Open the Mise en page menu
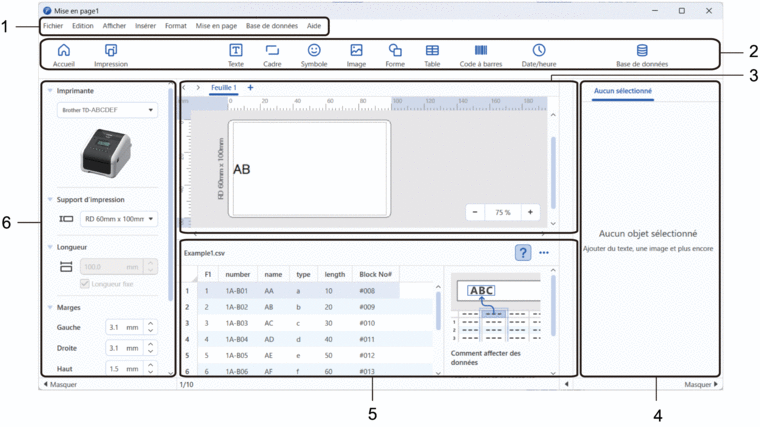 coord(216,26)
